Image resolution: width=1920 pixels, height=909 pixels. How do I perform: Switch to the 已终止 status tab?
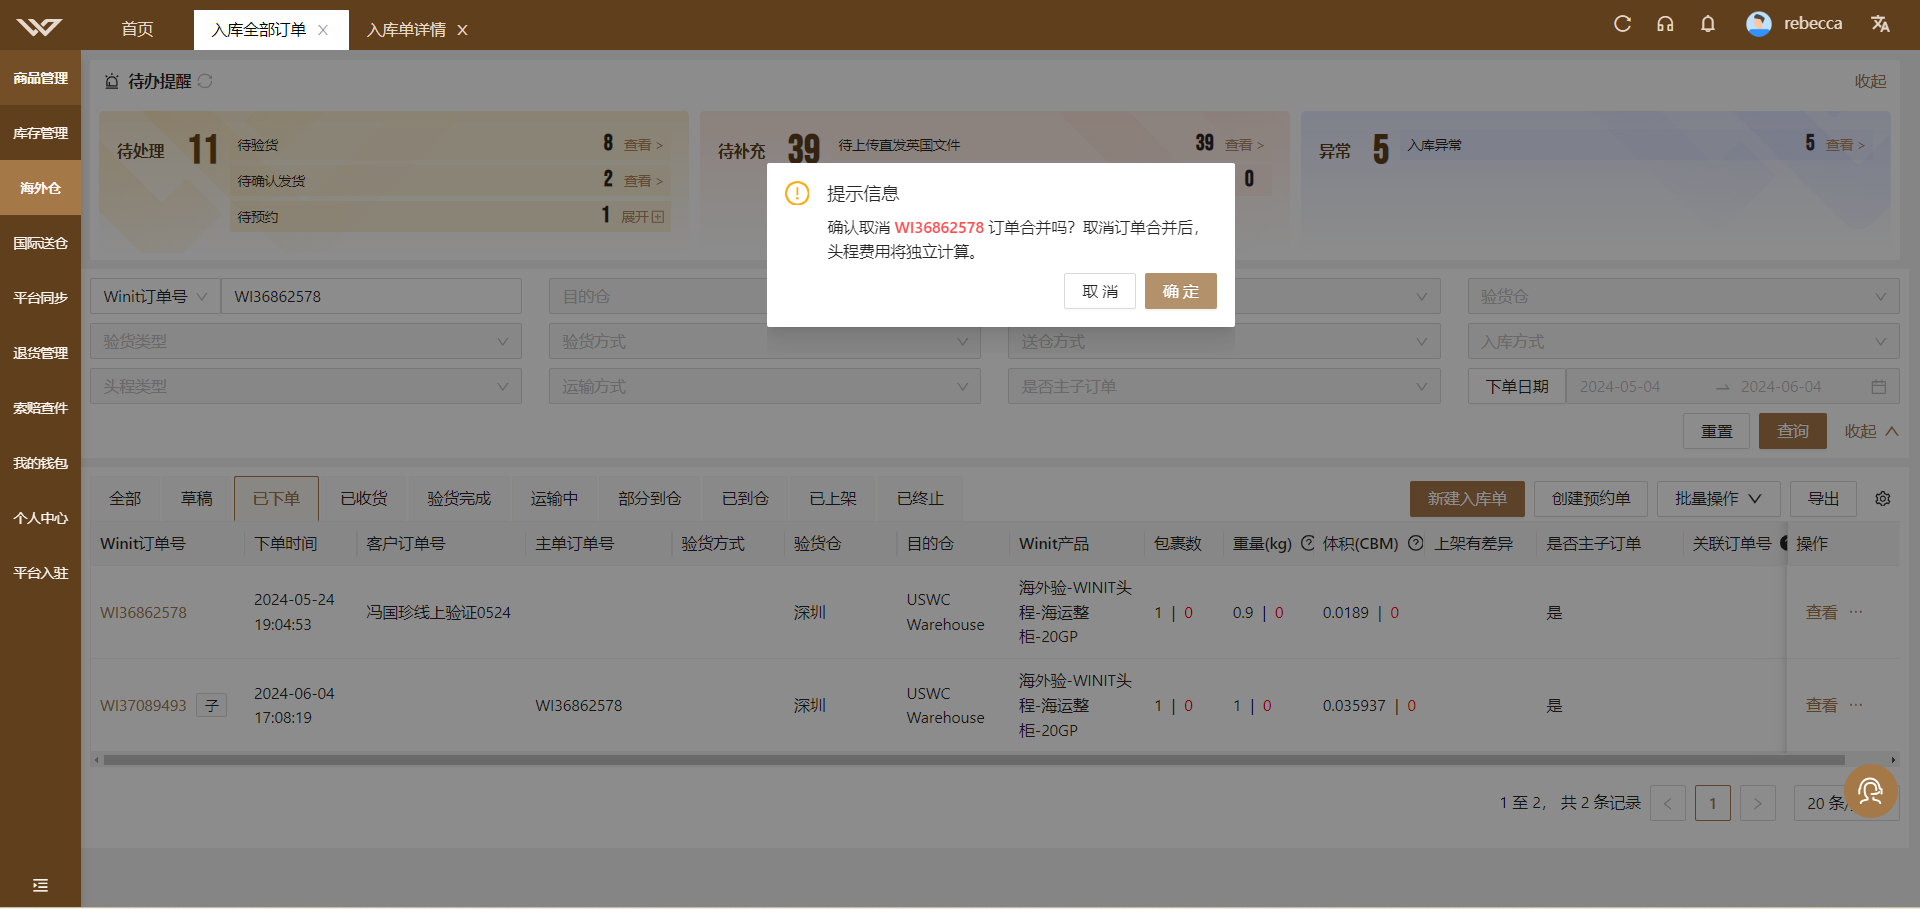tap(920, 498)
